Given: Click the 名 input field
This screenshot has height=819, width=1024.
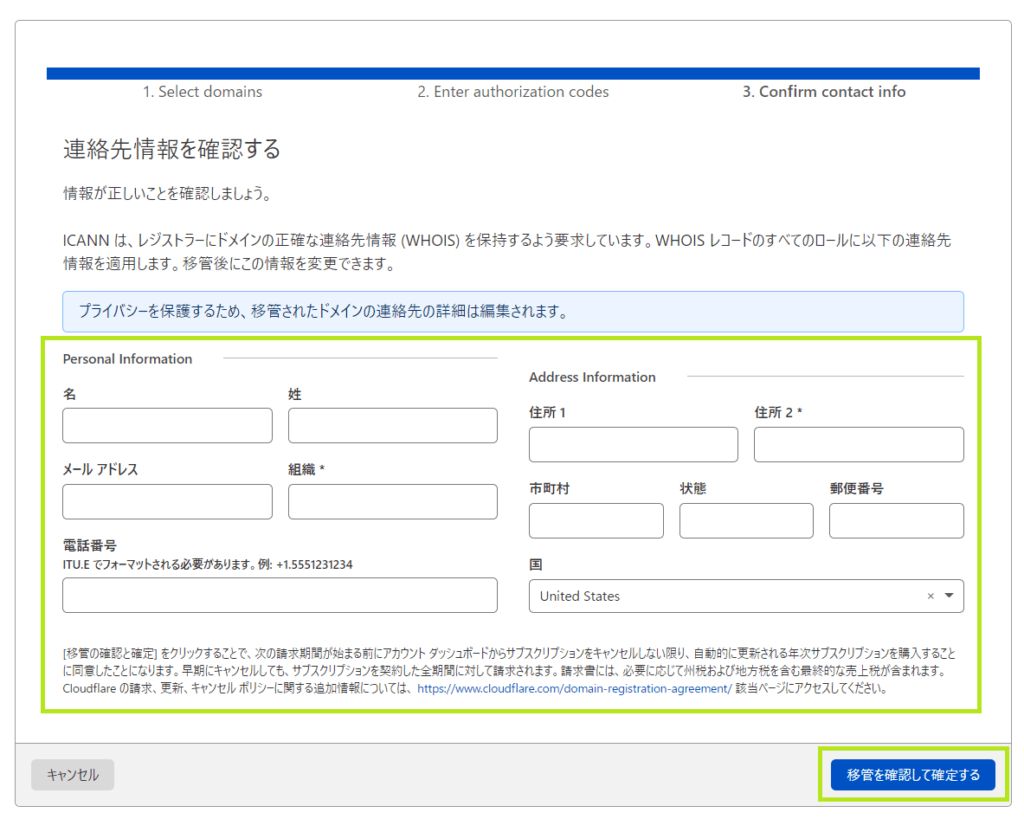Looking at the screenshot, I should pos(167,425).
